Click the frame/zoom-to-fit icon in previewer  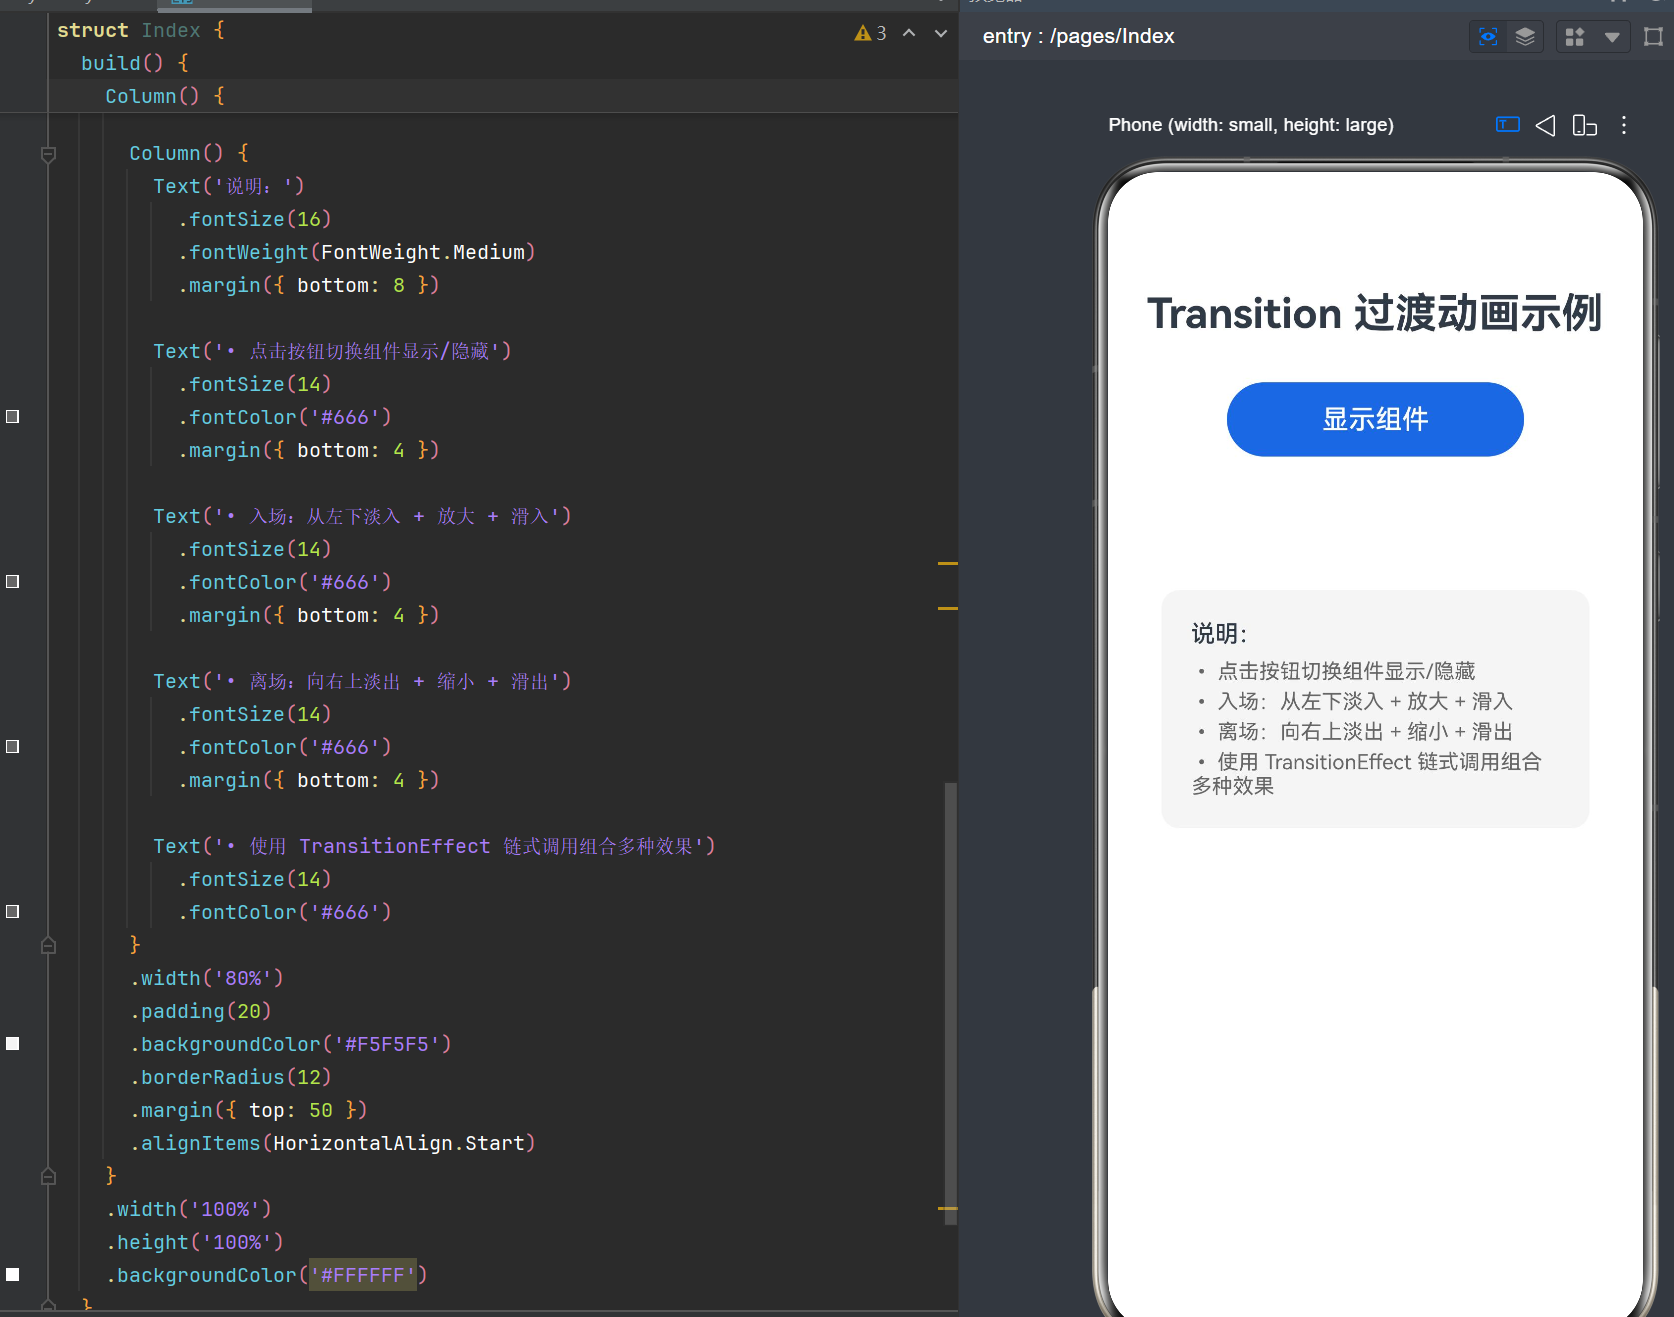click(1653, 37)
